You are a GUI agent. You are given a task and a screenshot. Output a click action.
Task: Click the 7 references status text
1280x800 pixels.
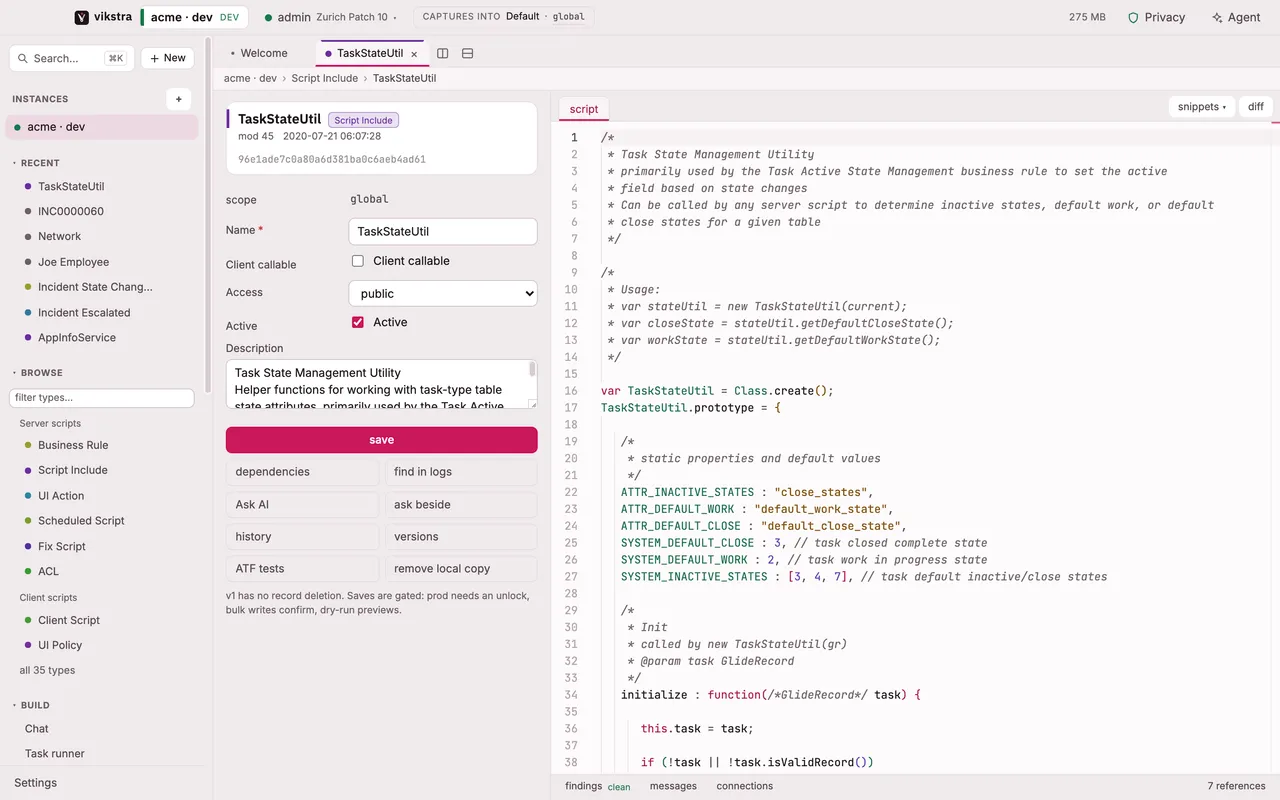[1236, 786]
